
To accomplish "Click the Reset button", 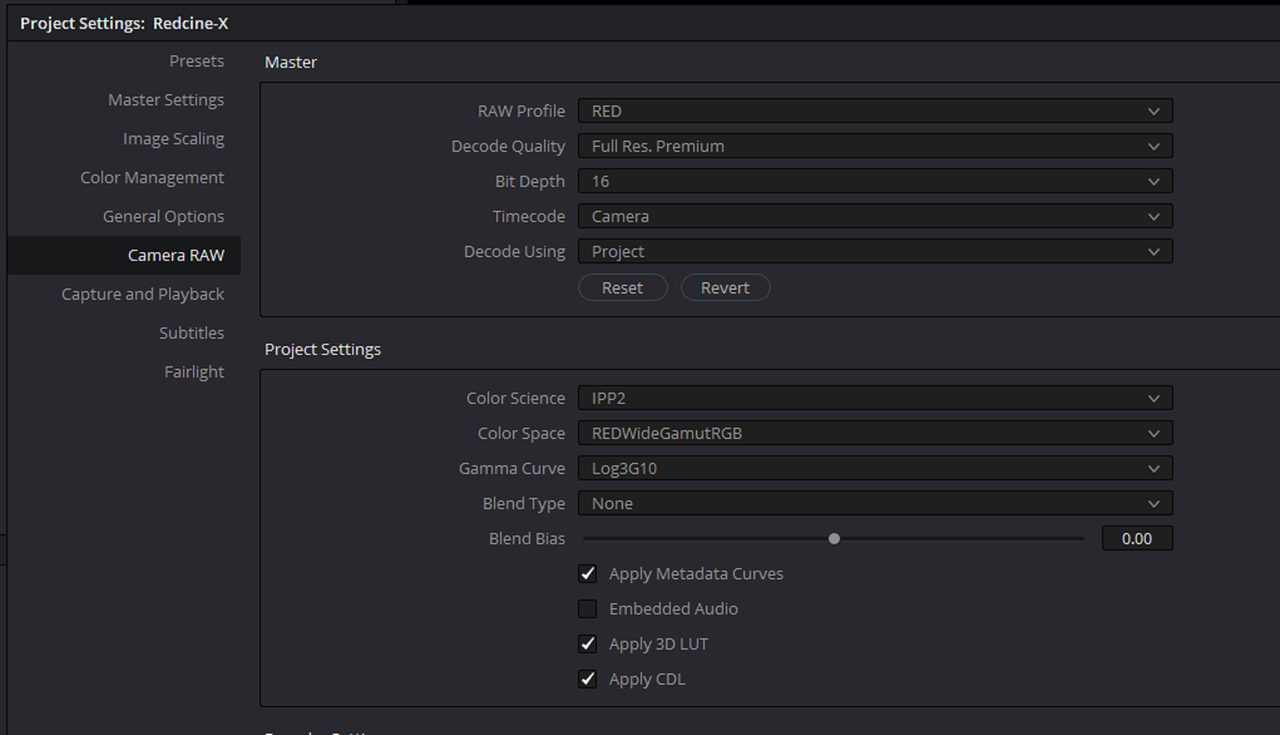I will (x=622, y=288).
